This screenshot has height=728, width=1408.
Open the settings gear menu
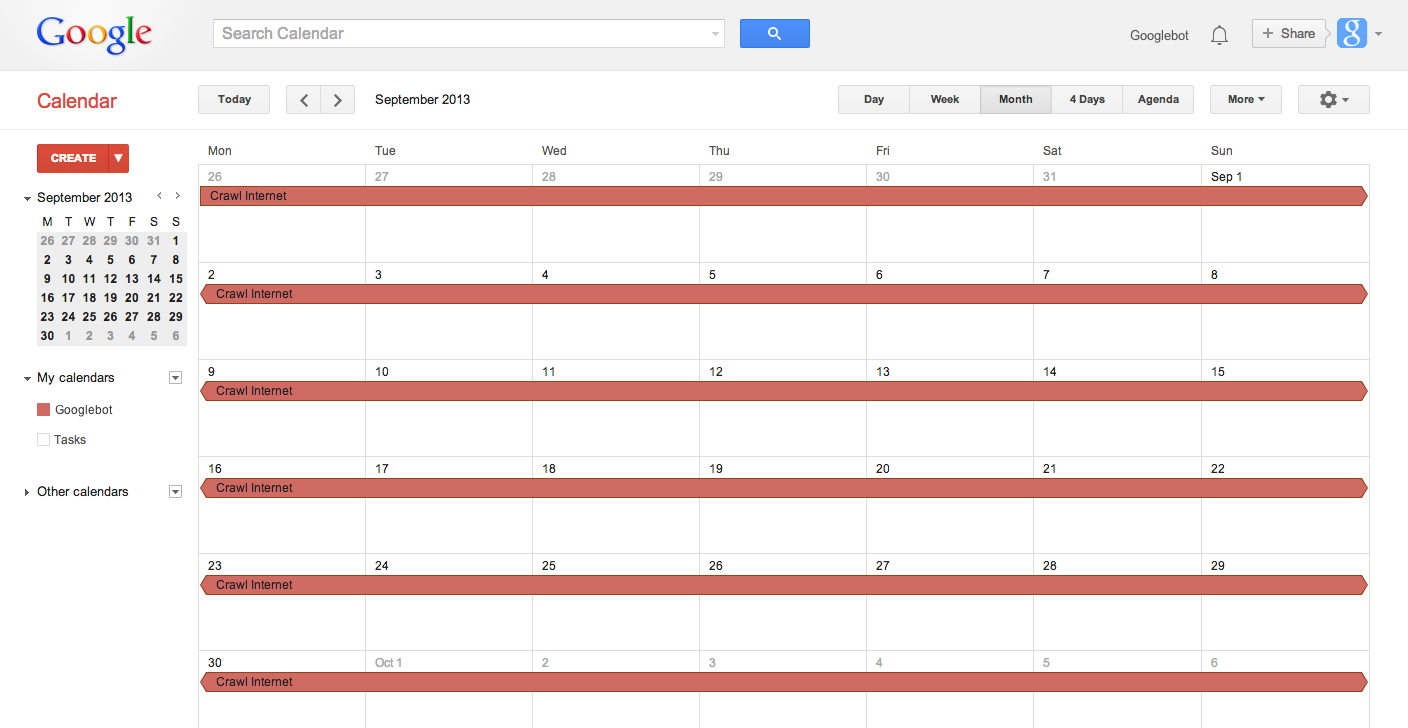tap(1333, 99)
